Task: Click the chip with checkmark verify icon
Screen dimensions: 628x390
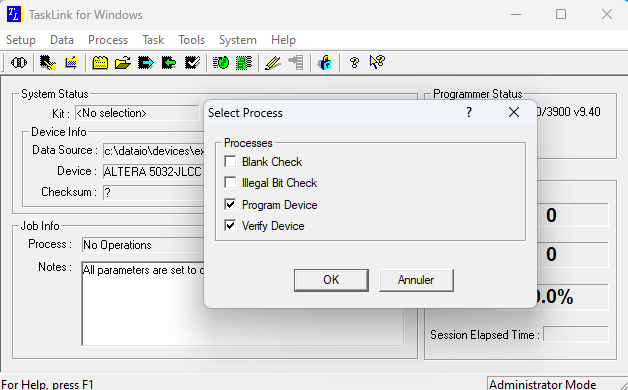Action: pyautogui.click(x=192, y=63)
